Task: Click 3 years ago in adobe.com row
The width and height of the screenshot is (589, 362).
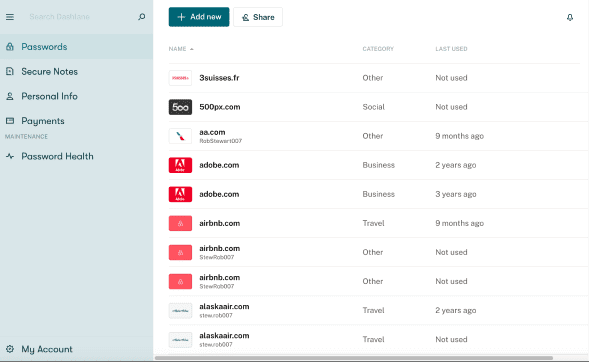Action: [456, 194]
